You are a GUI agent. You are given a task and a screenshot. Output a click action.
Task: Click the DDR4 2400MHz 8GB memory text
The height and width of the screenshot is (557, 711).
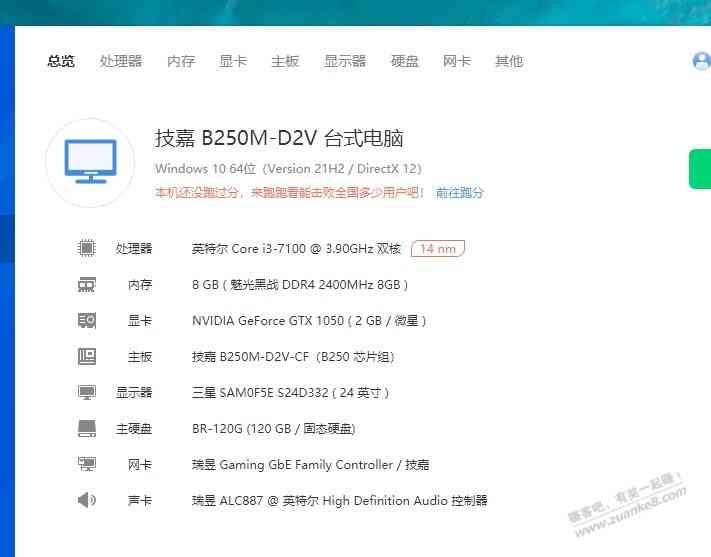[300, 285]
